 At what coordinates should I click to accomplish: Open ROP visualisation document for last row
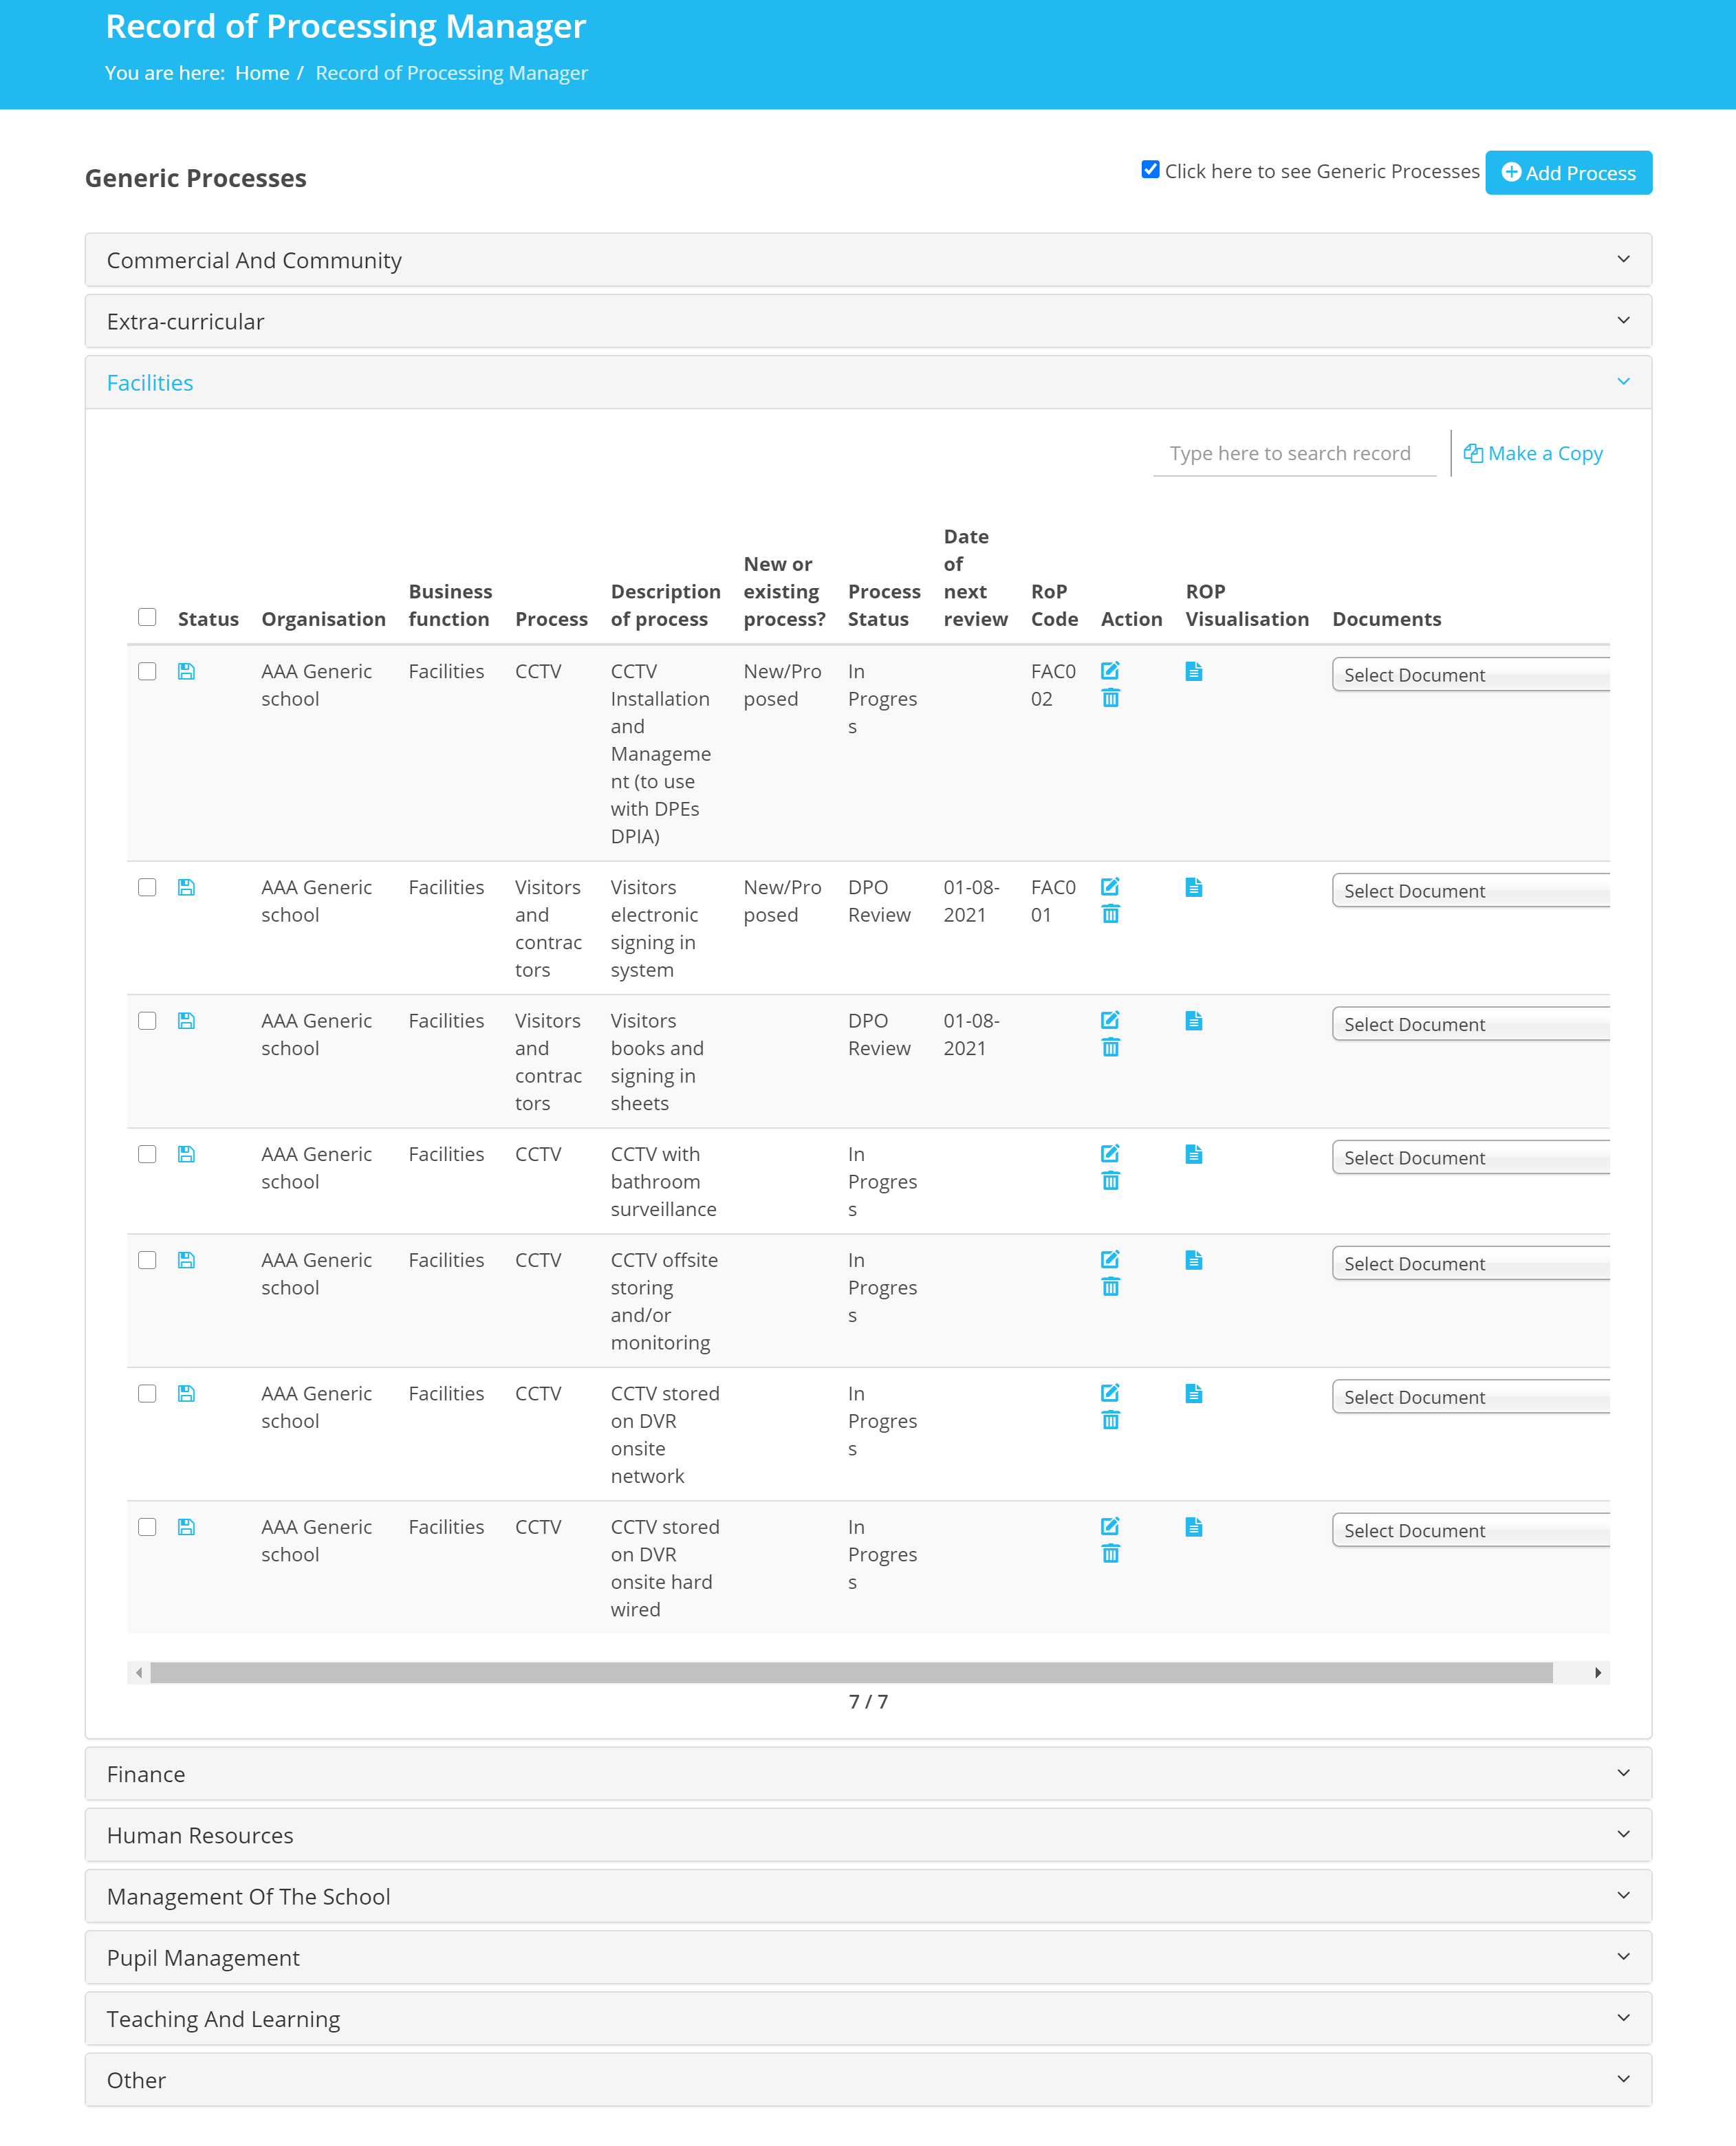[x=1193, y=1527]
